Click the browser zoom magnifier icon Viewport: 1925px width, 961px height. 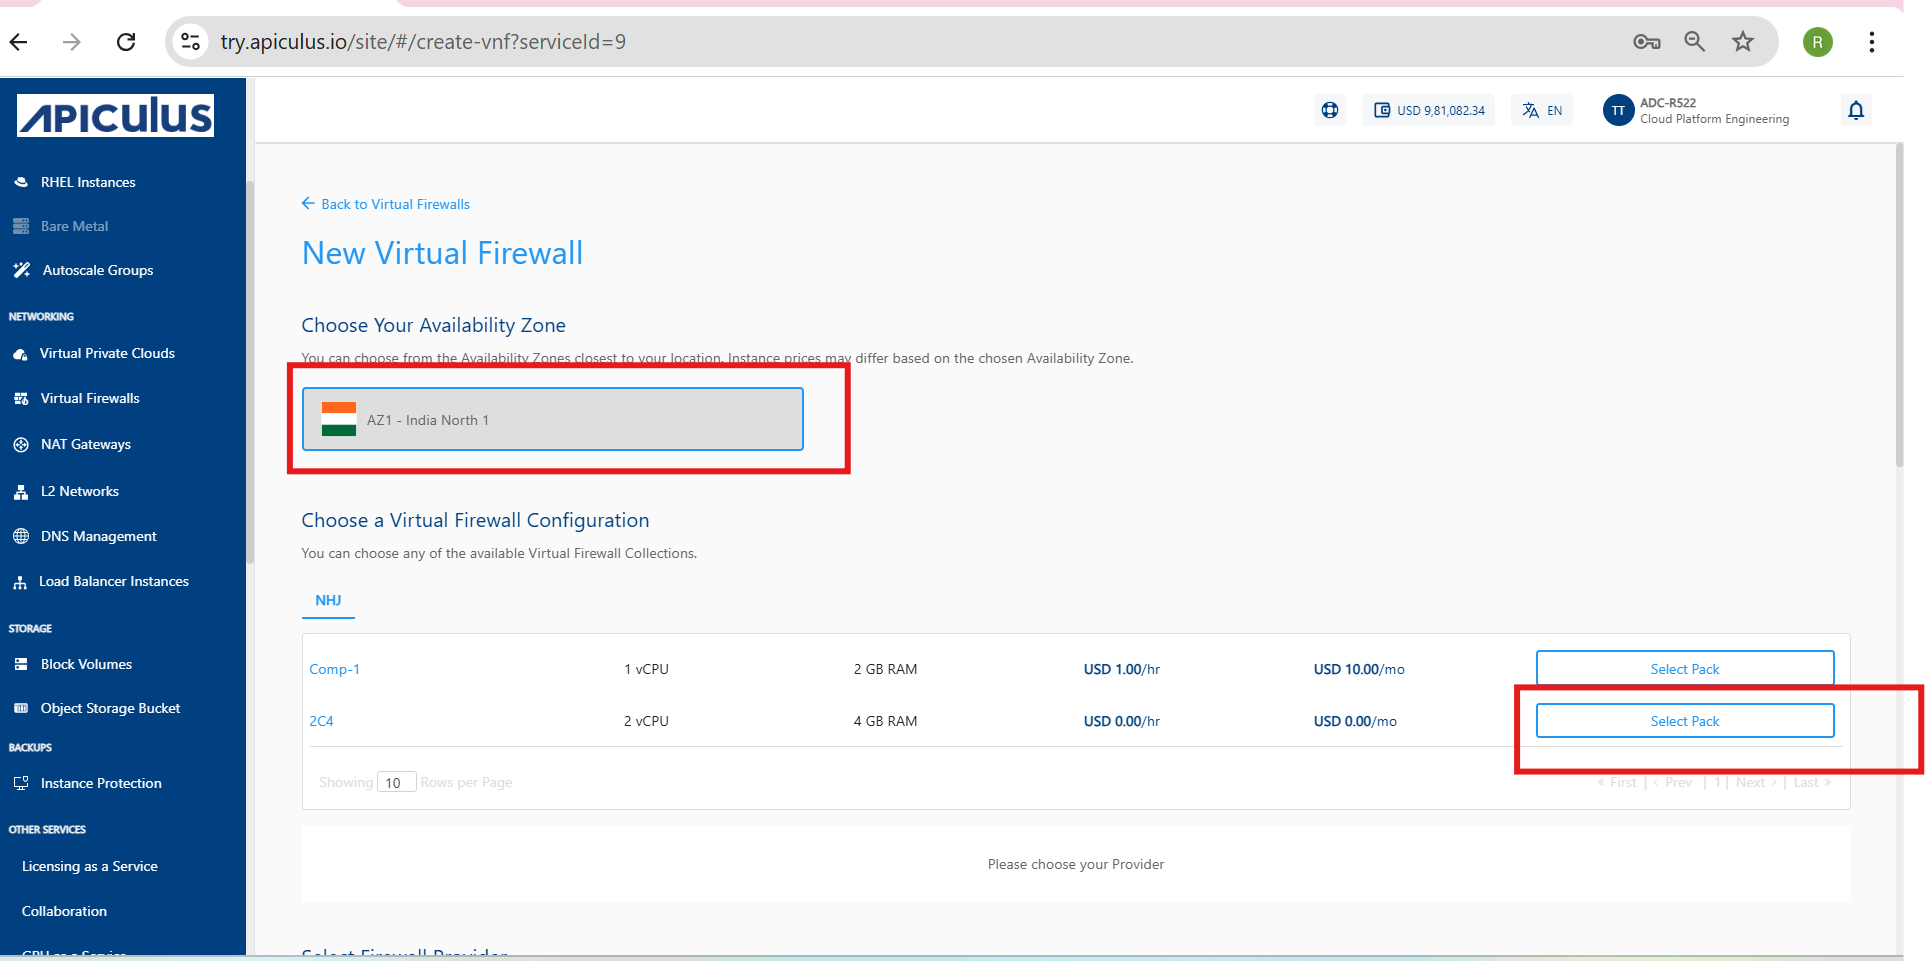1694,41
